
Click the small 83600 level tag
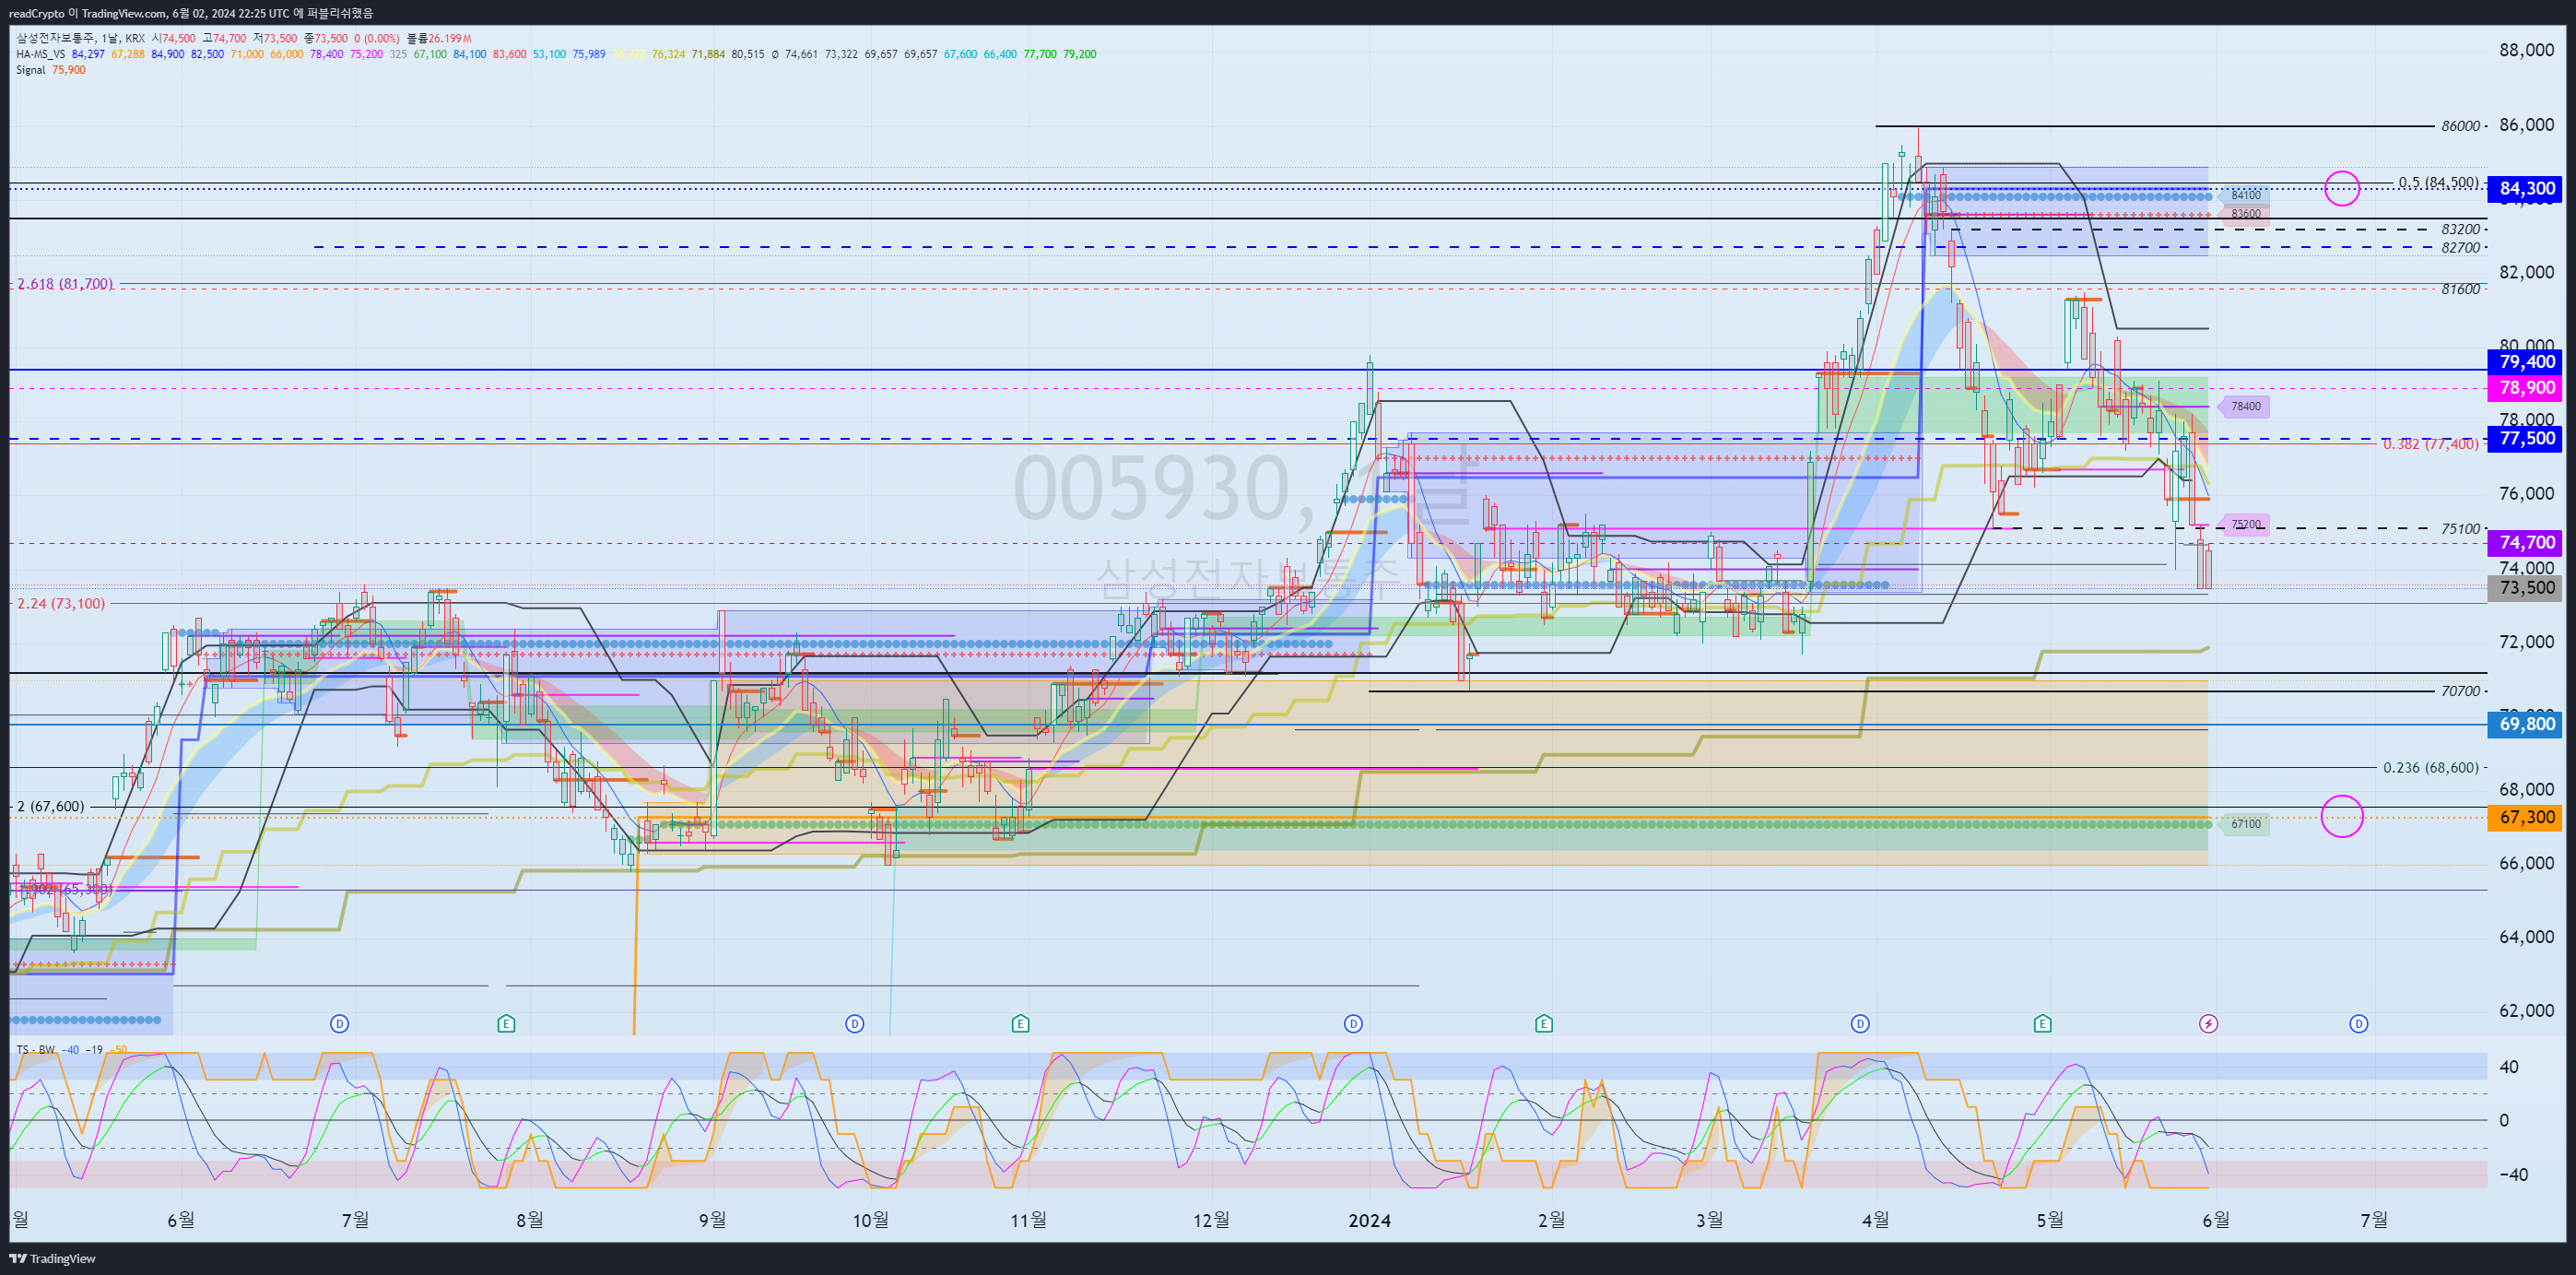click(x=2244, y=214)
